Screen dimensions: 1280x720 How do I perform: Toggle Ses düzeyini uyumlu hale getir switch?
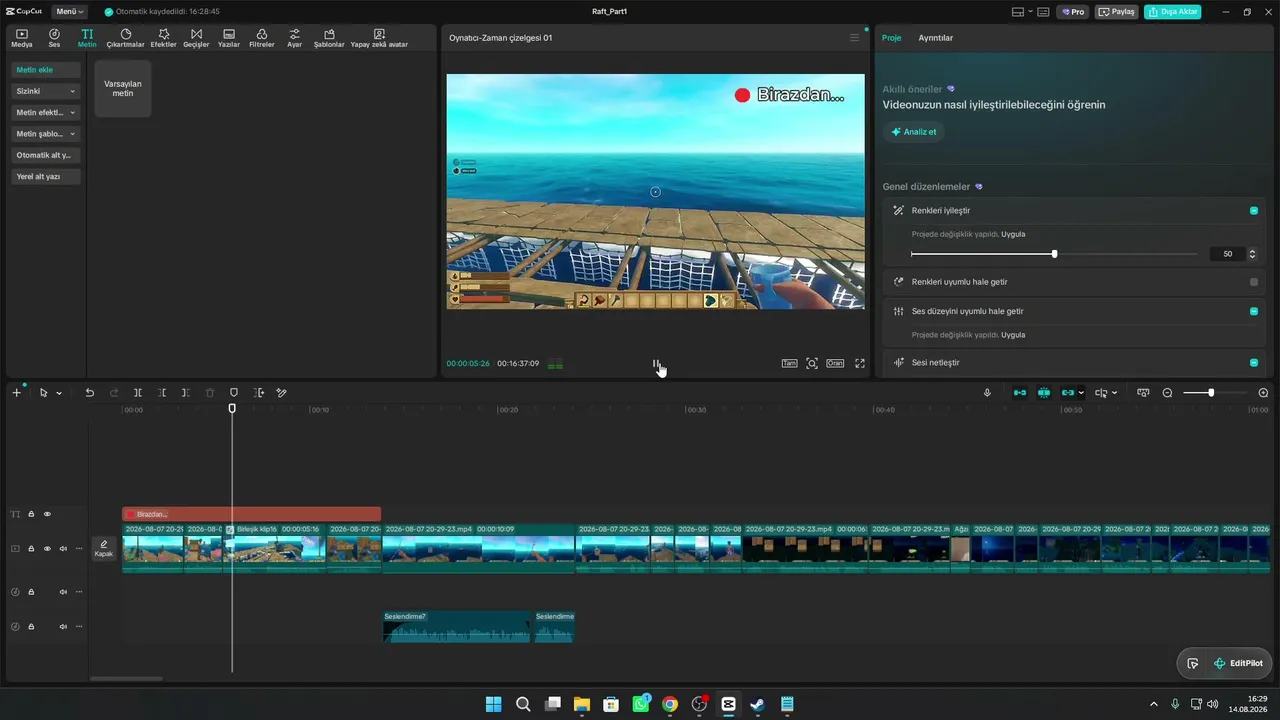click(x=1254, y=311)
